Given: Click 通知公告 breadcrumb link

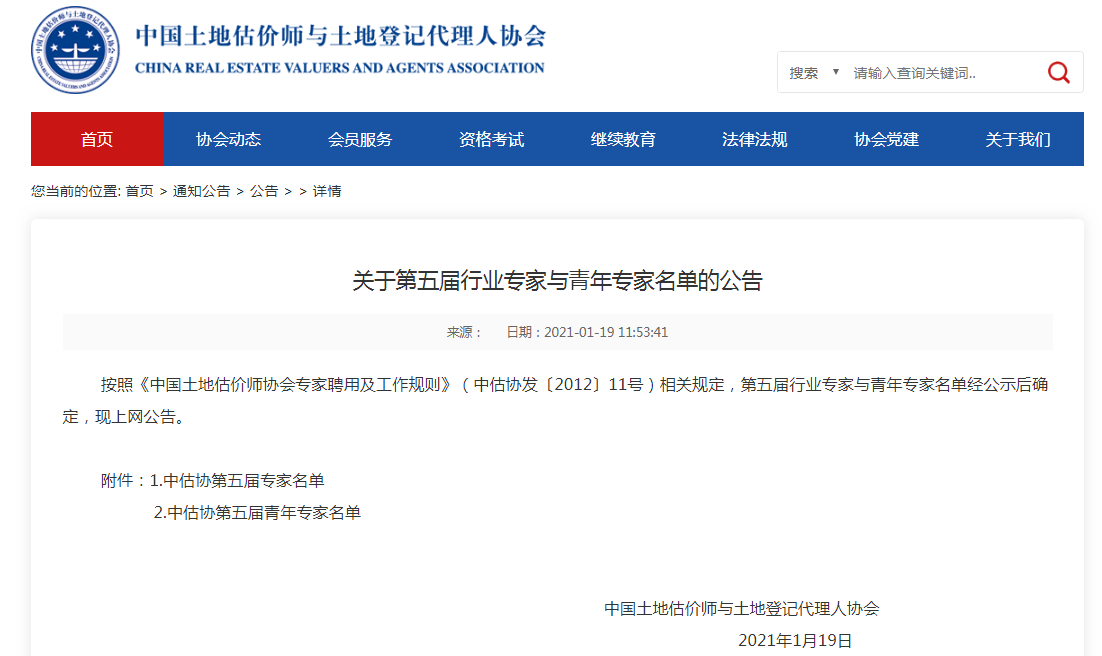Looking at the screenshot, I should click(202, 191).
